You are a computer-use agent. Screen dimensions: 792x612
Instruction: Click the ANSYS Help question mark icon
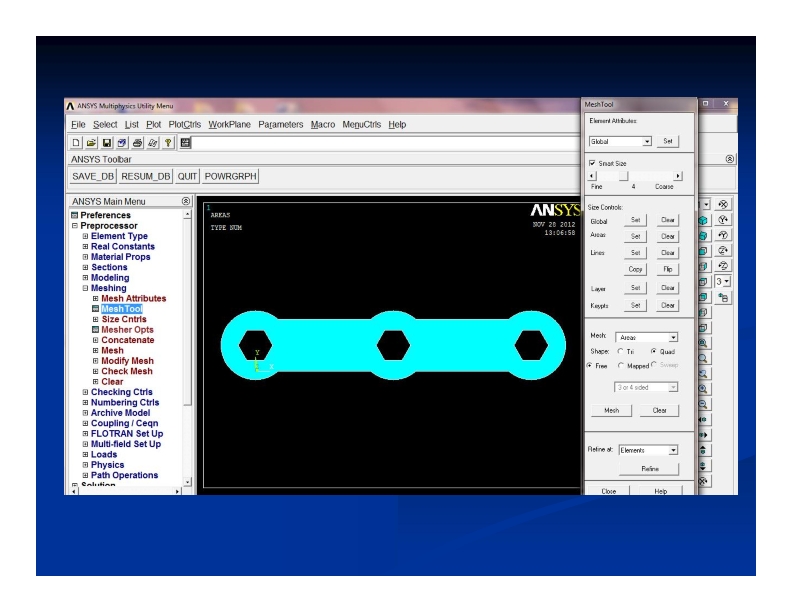coord(166,143)
